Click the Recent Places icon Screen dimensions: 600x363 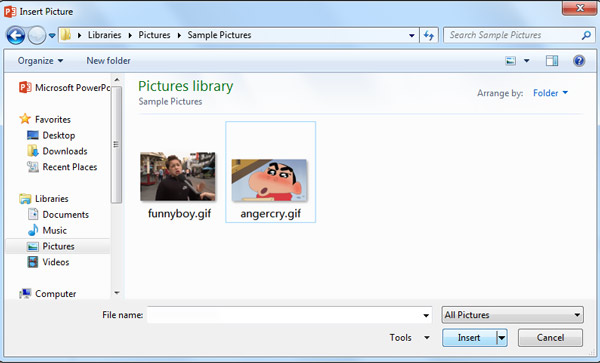point(33,167)
